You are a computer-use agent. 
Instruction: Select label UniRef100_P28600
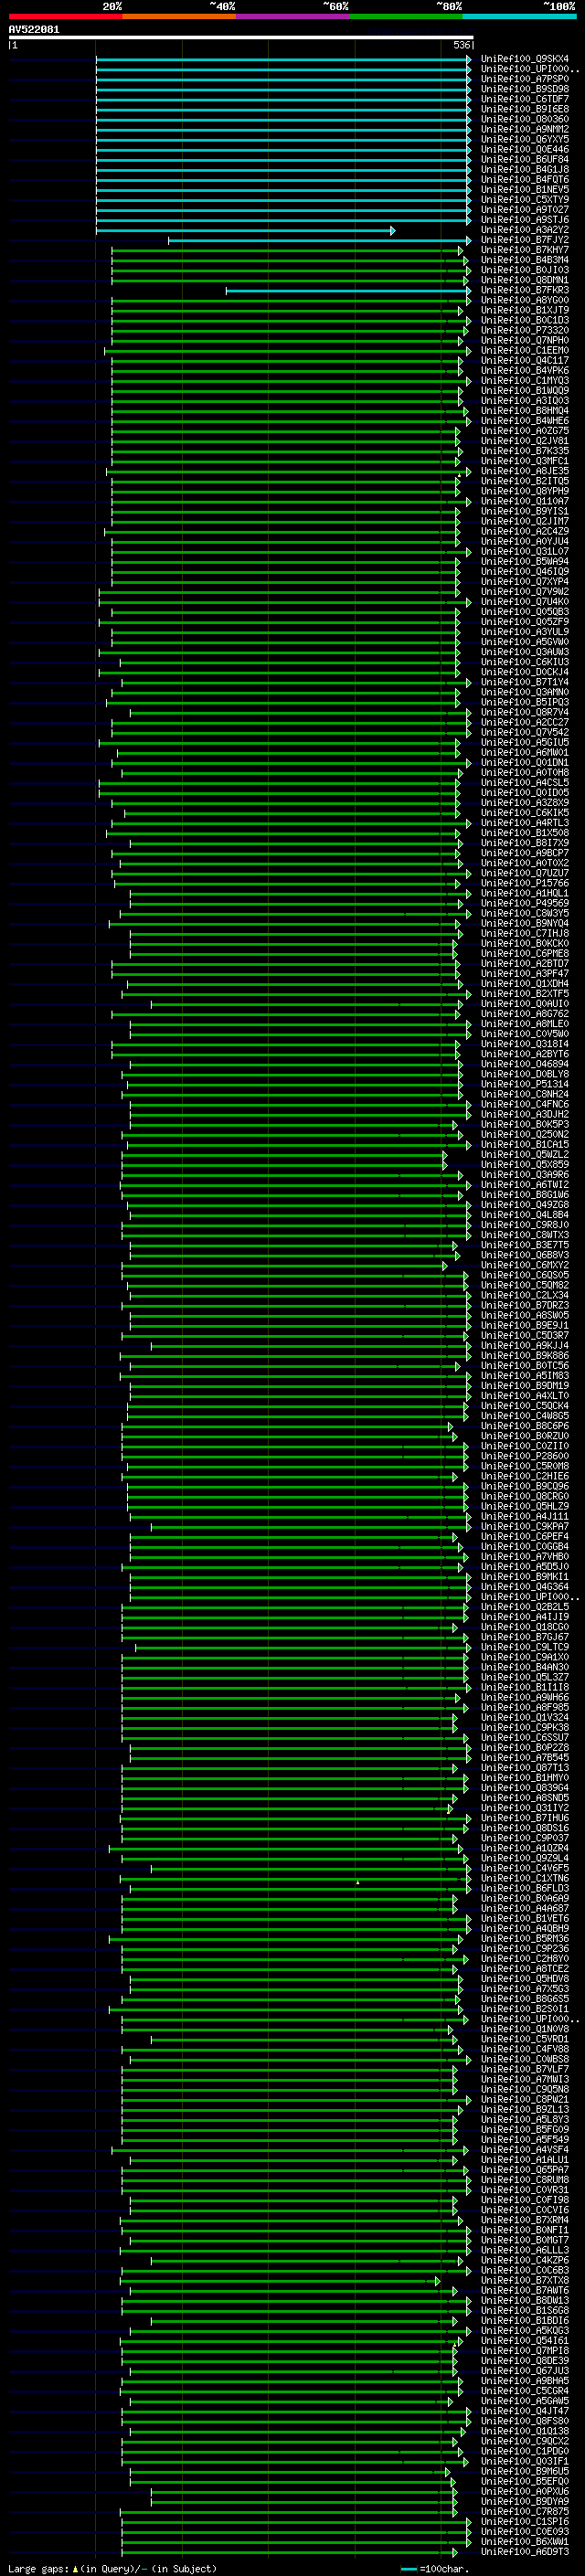[x=525, y=1456]
